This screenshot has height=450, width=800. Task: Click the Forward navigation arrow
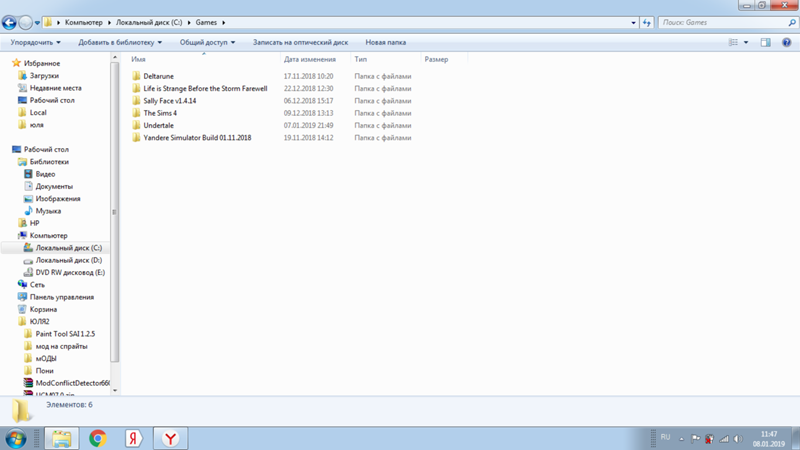pyautogui.click(x=25, y=22)
